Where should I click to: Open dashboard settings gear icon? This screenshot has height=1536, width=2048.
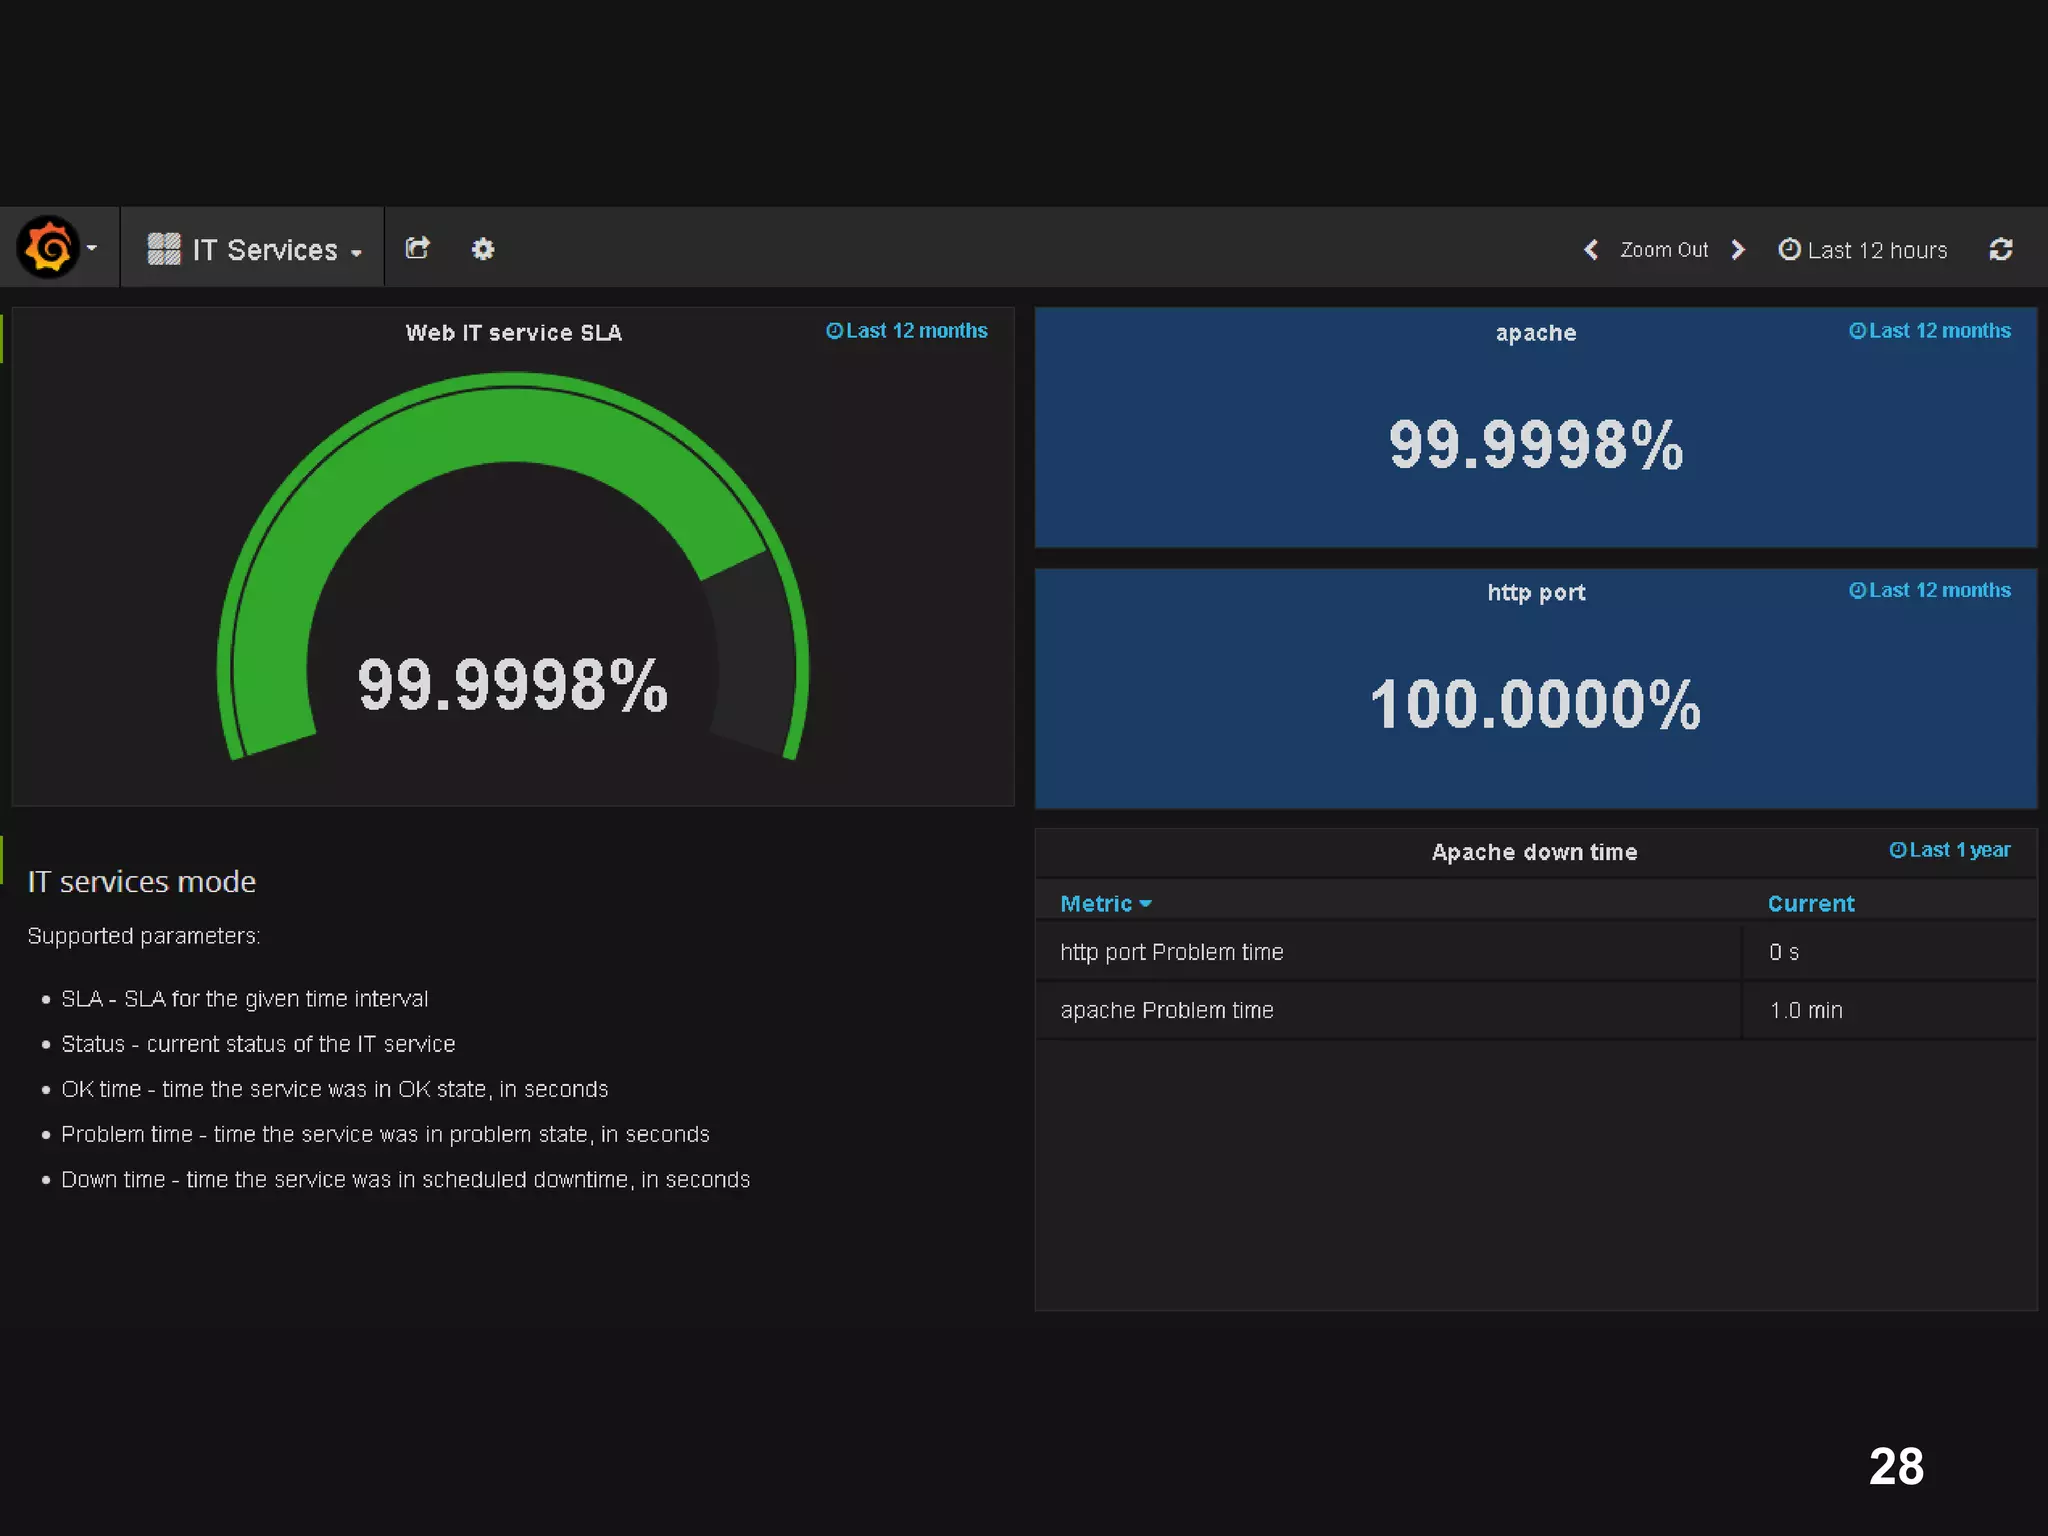(483, 248)
